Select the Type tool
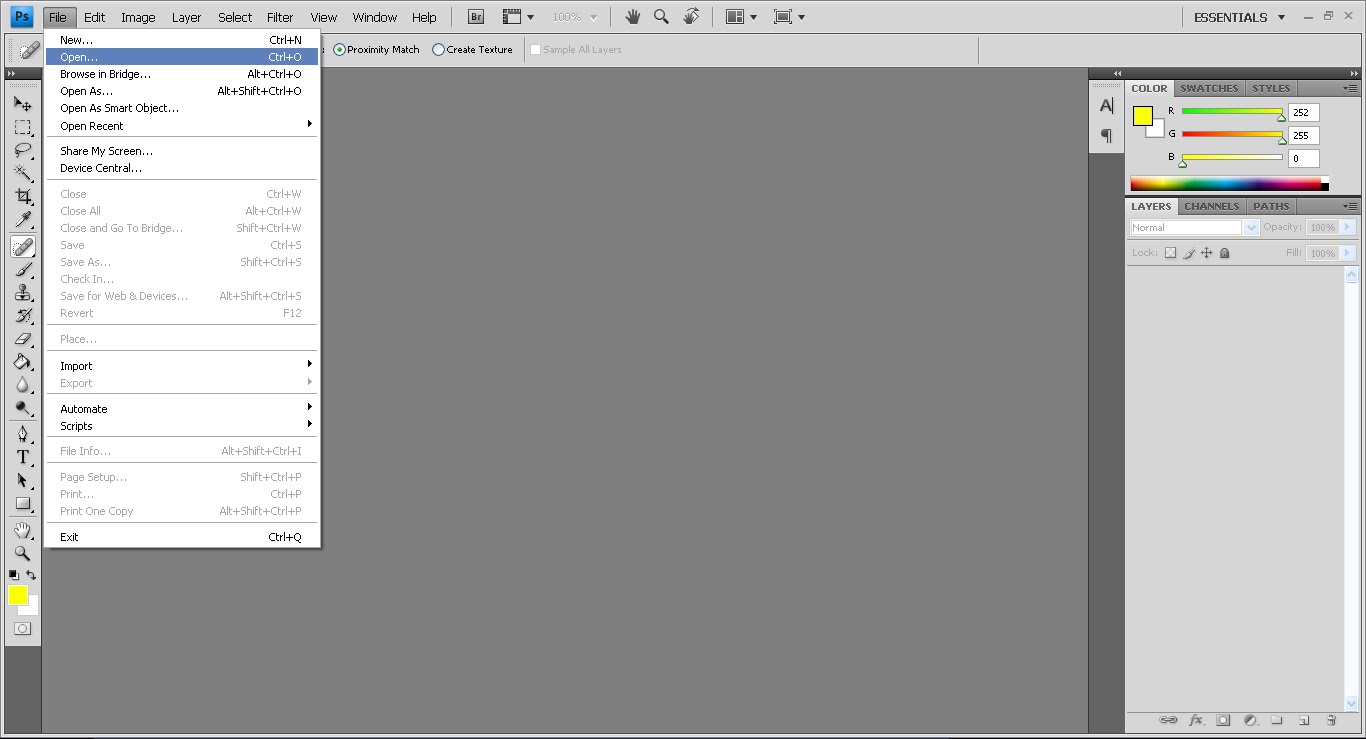The height and width of the screenshot is (739, 1366). [x=22, y=457]
